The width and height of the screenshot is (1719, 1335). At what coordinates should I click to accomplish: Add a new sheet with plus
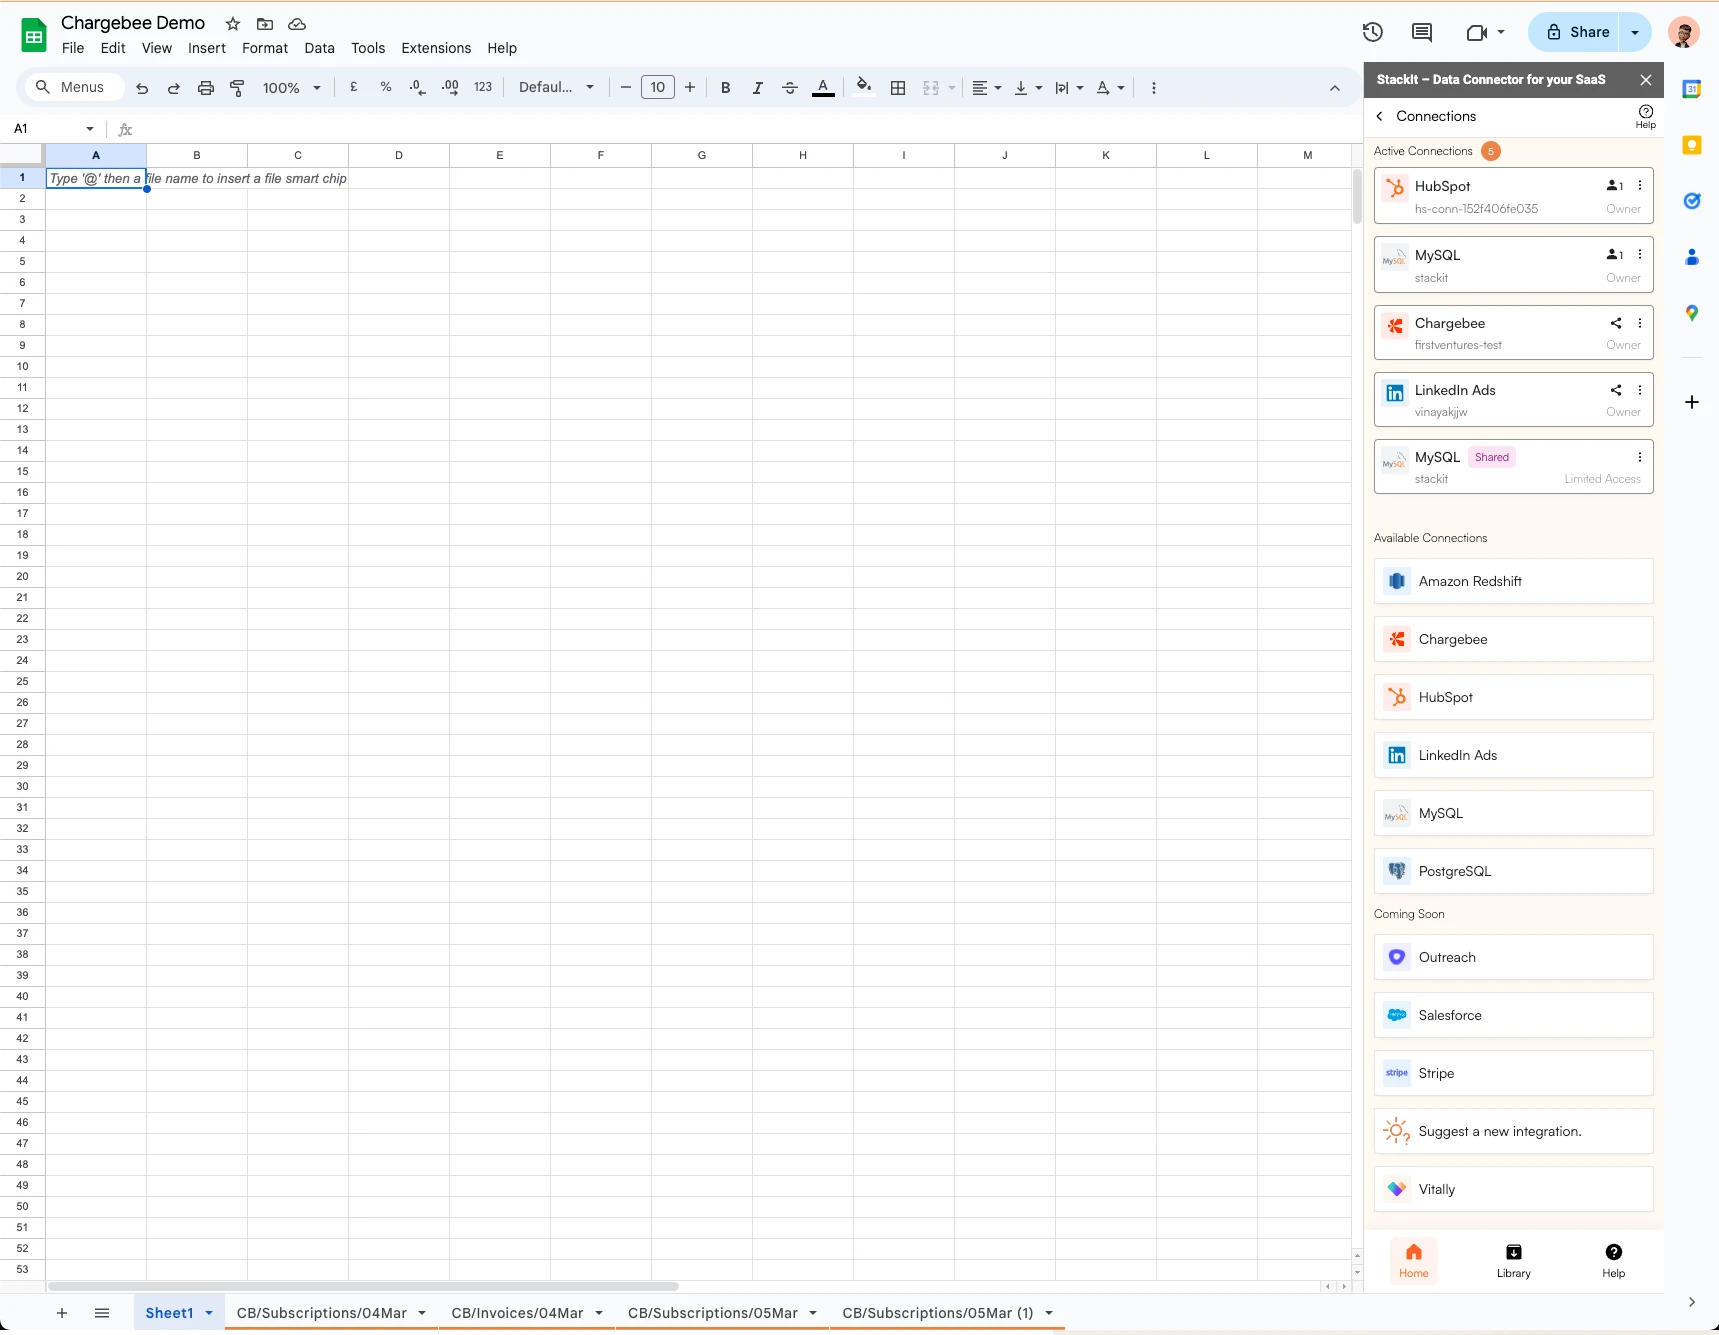coord(62,1313)
